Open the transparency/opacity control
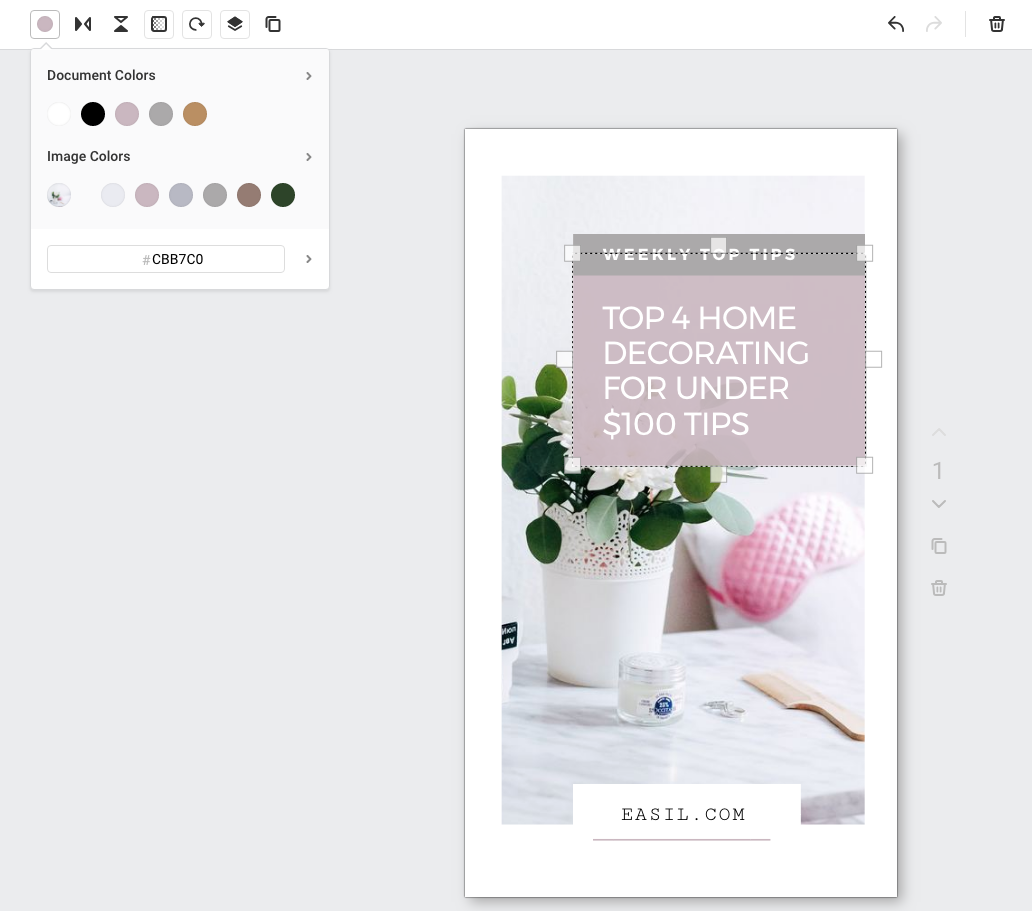The height and width of the screenshot is (911, 1032). 159,24
